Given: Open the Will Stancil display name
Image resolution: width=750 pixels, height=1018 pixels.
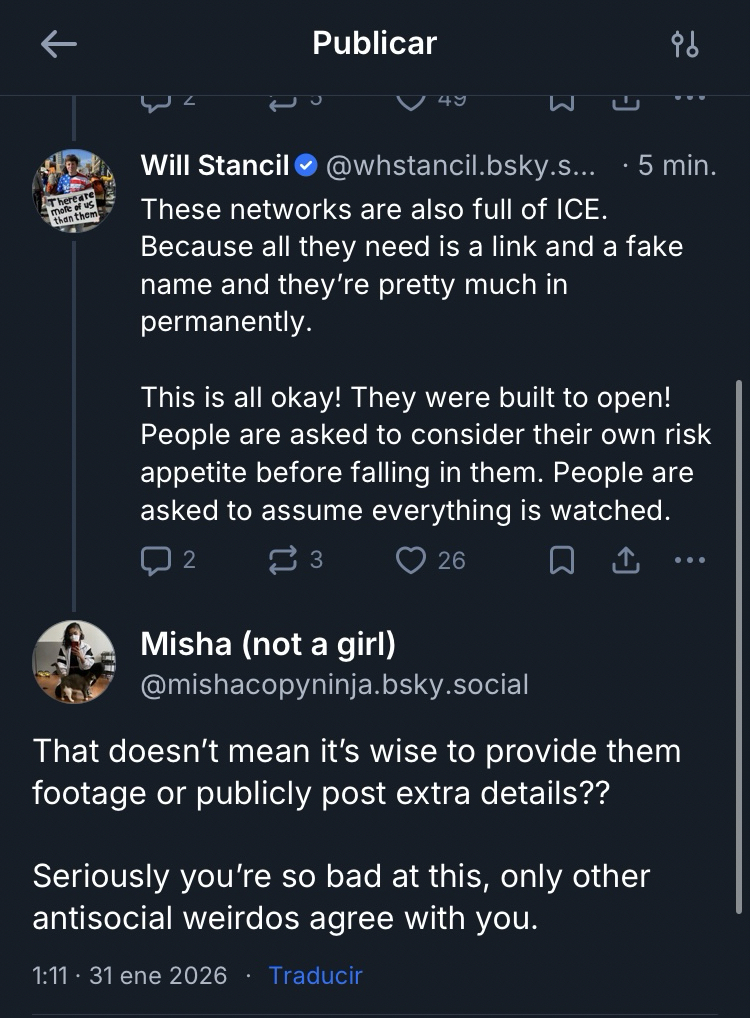Looking at the screenshot, I should coord(215,166).
